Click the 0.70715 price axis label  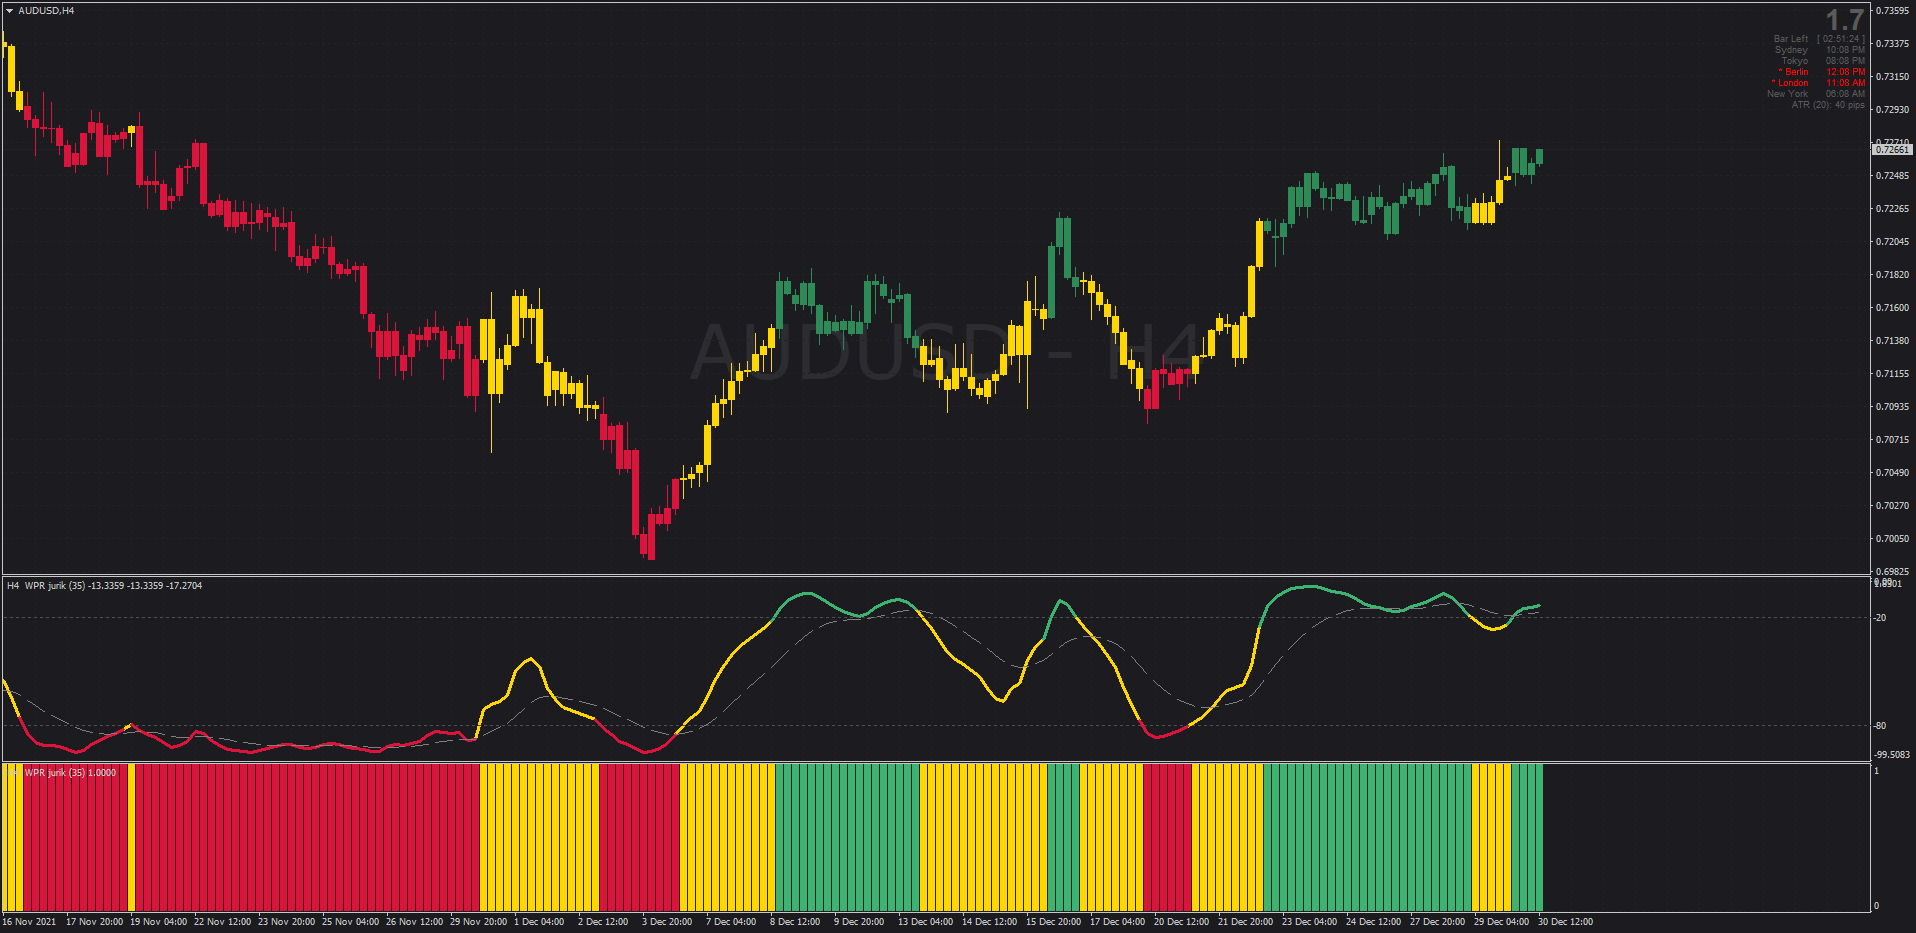1892,440
